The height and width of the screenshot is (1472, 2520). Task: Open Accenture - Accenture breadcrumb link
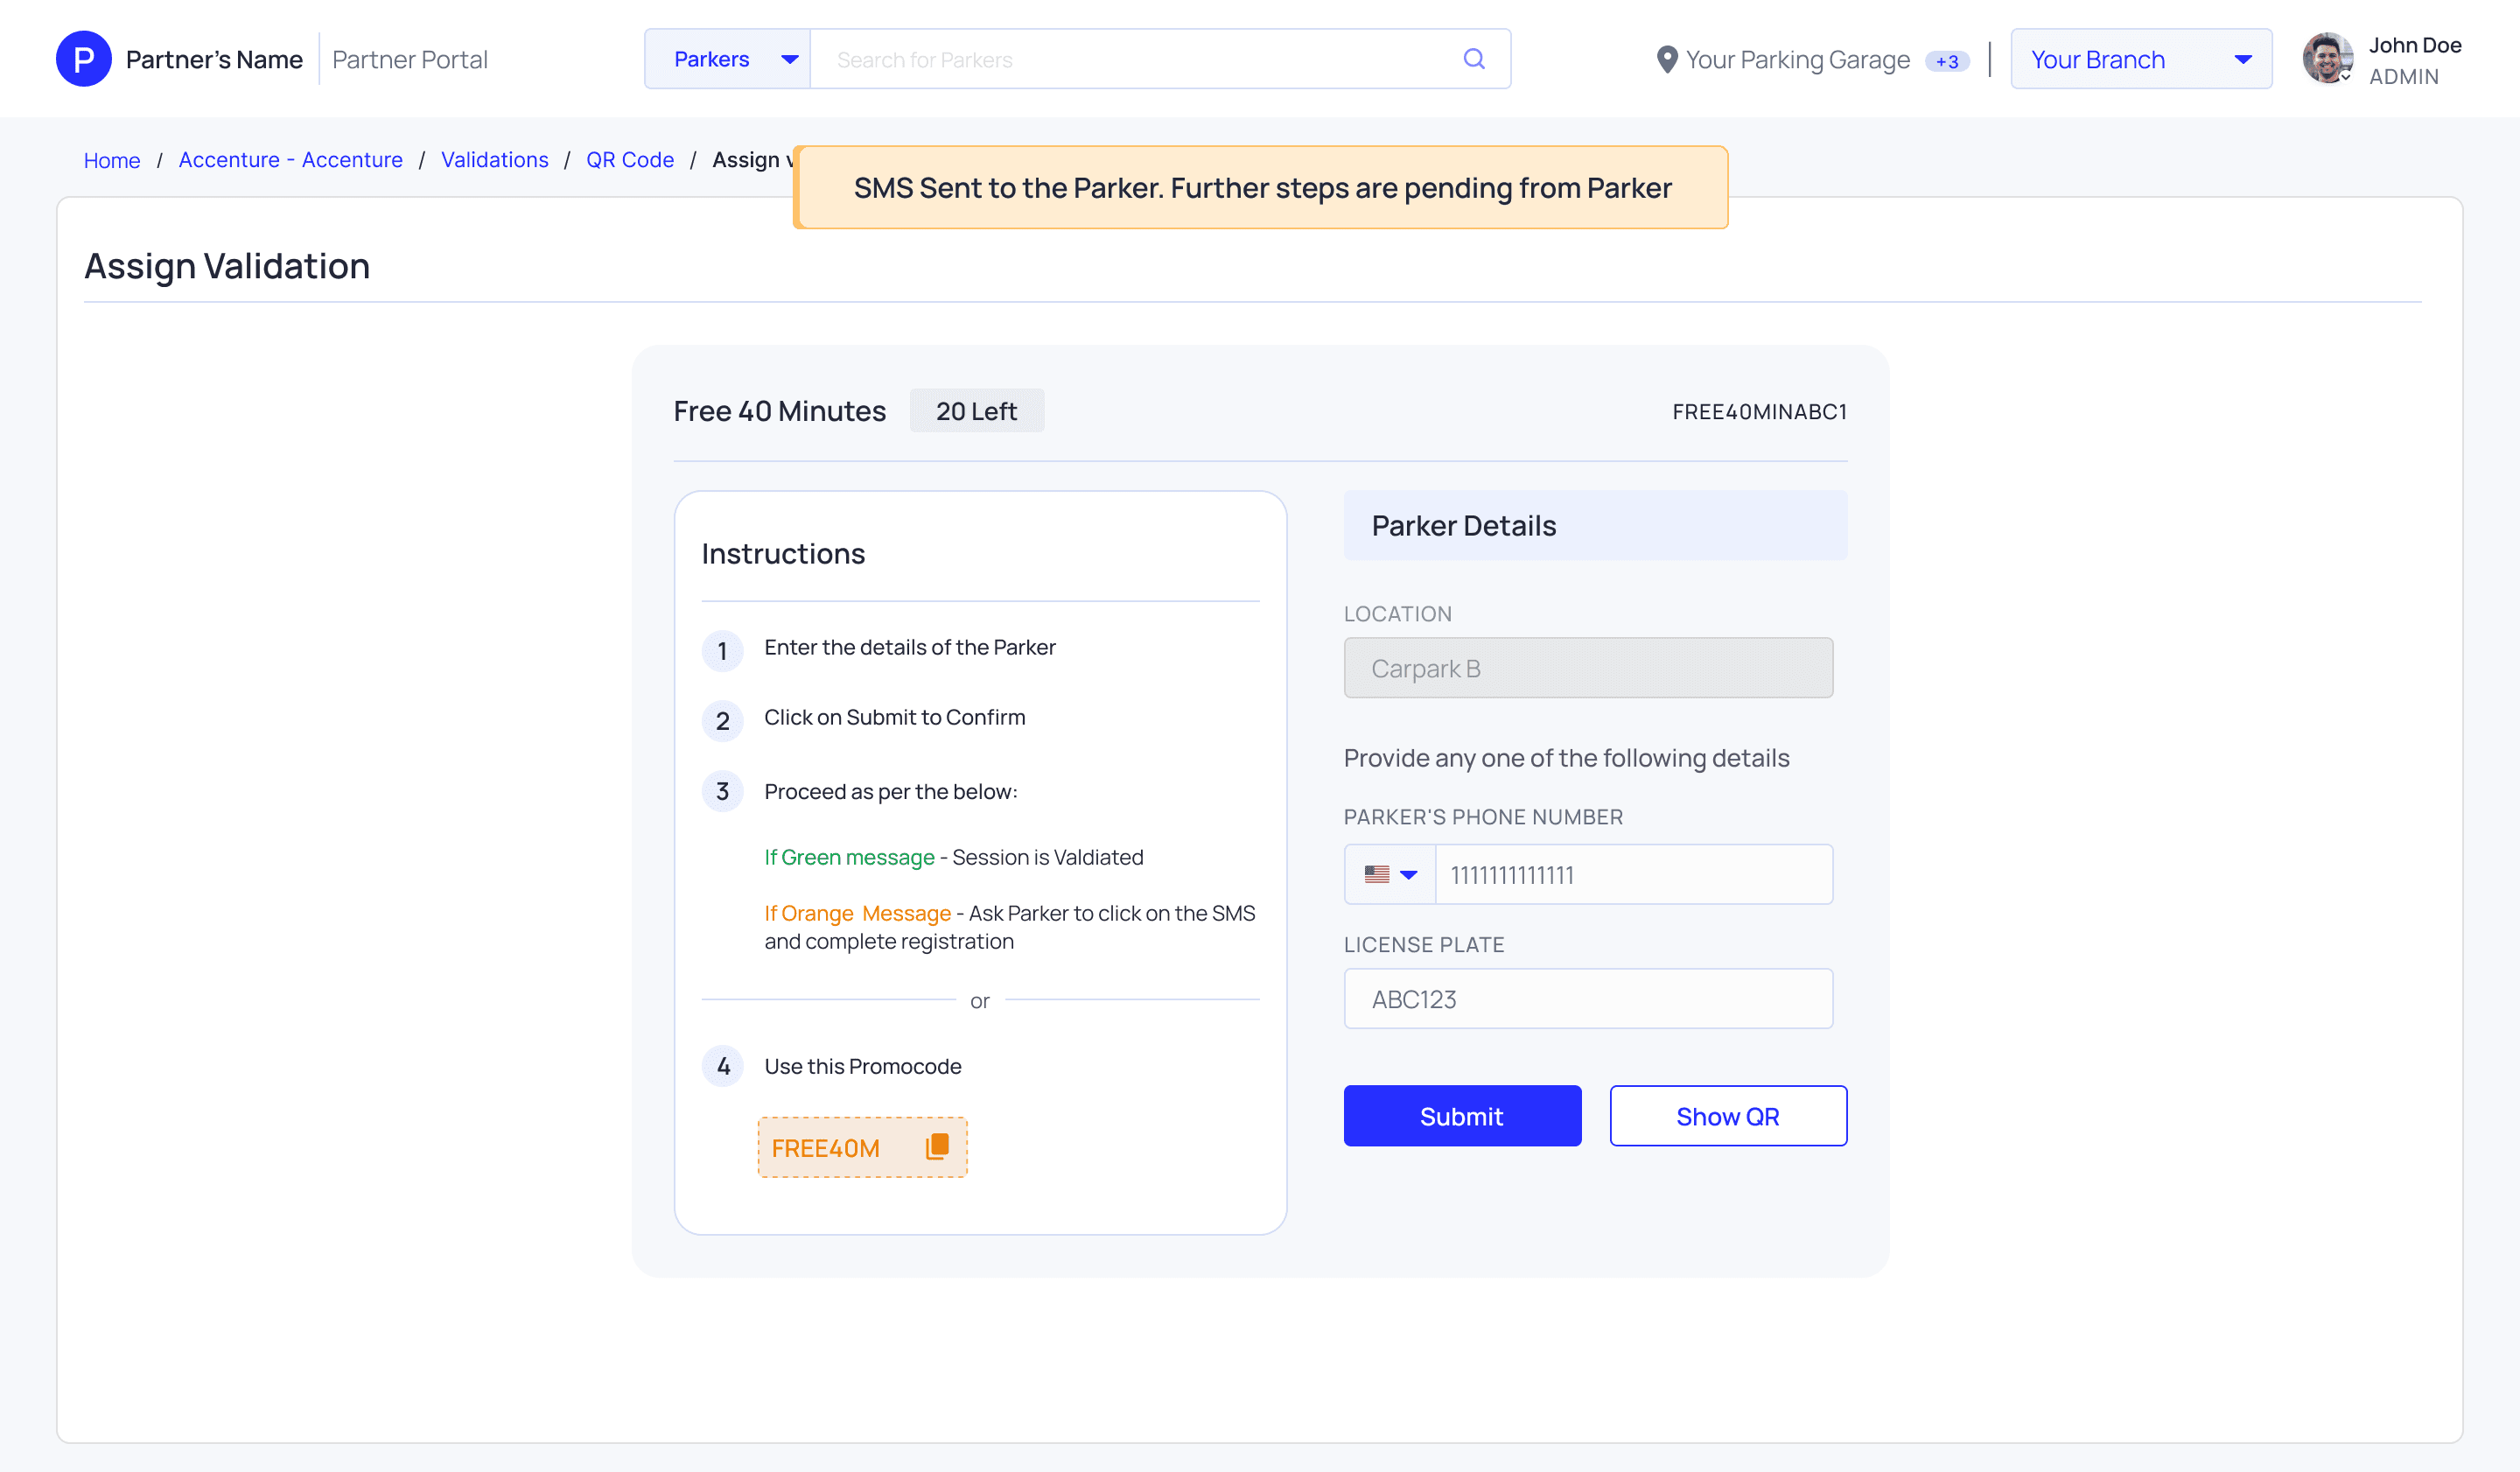[290, 160]
